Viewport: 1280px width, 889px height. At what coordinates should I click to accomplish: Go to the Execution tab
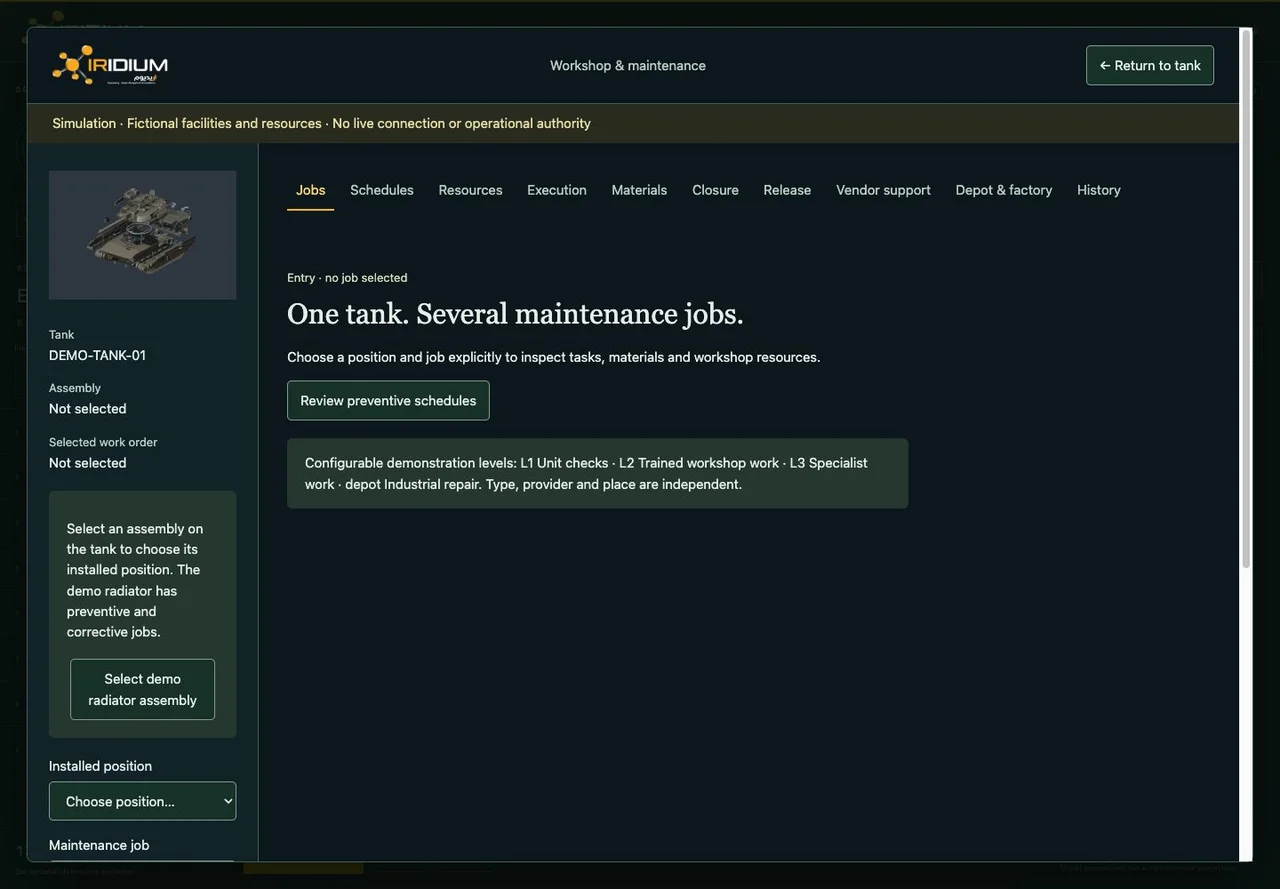click(557, 190)
